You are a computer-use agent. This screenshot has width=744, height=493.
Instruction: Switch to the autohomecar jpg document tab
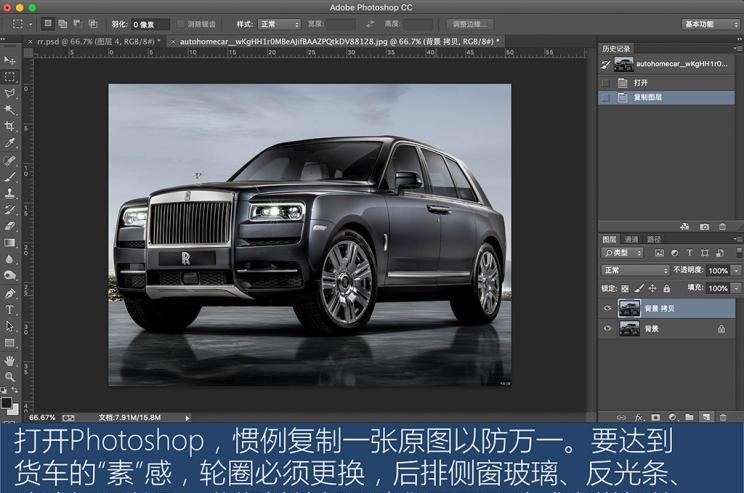coord(336,42)
